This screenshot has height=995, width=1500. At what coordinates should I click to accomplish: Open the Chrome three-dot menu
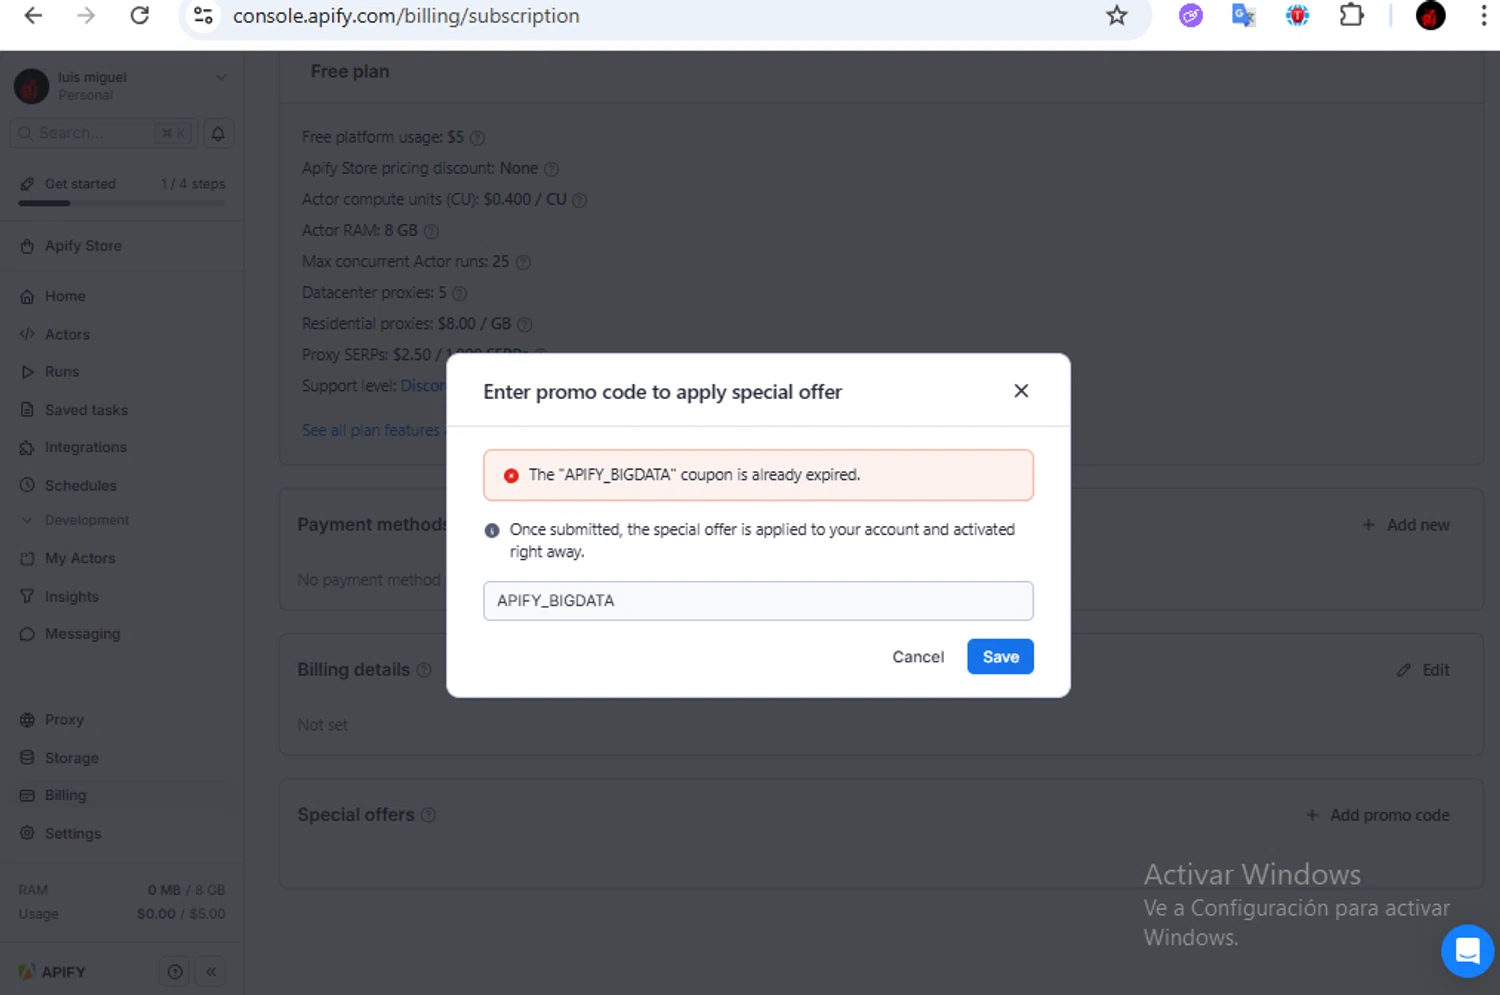tap(1484, 16)
